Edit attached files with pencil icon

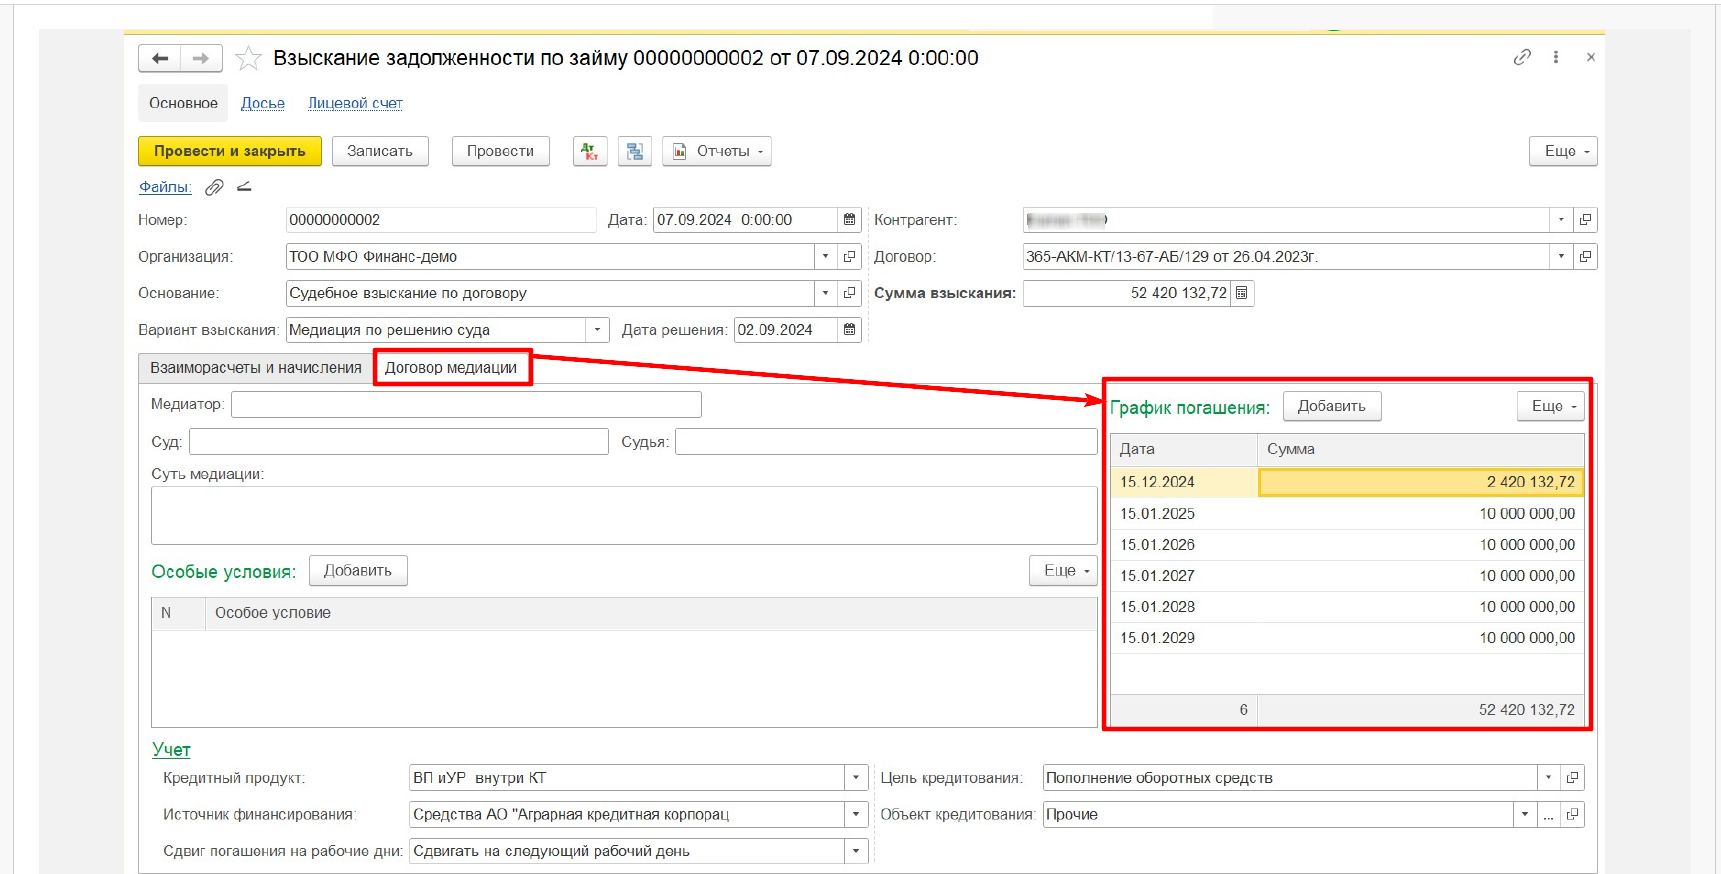[x=244, y=187]
